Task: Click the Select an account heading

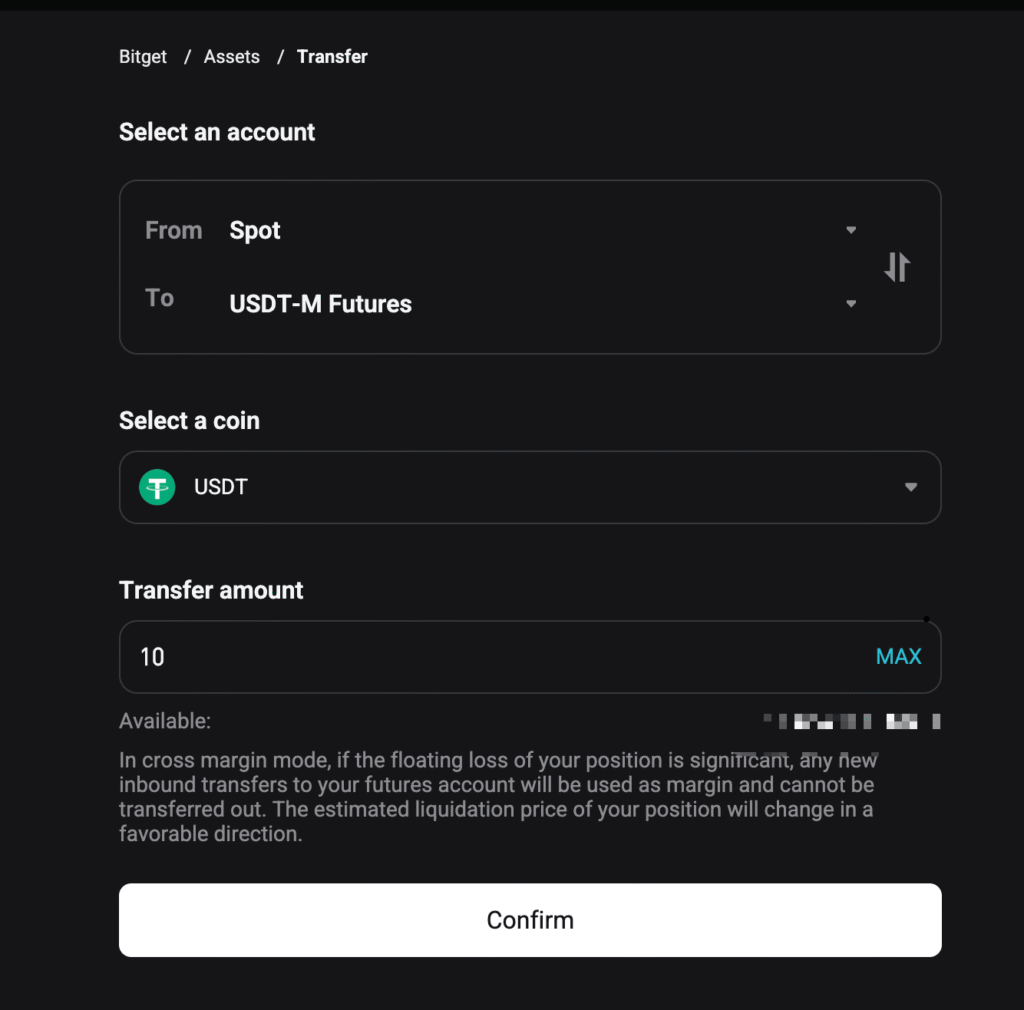Action: coord(217,132)
